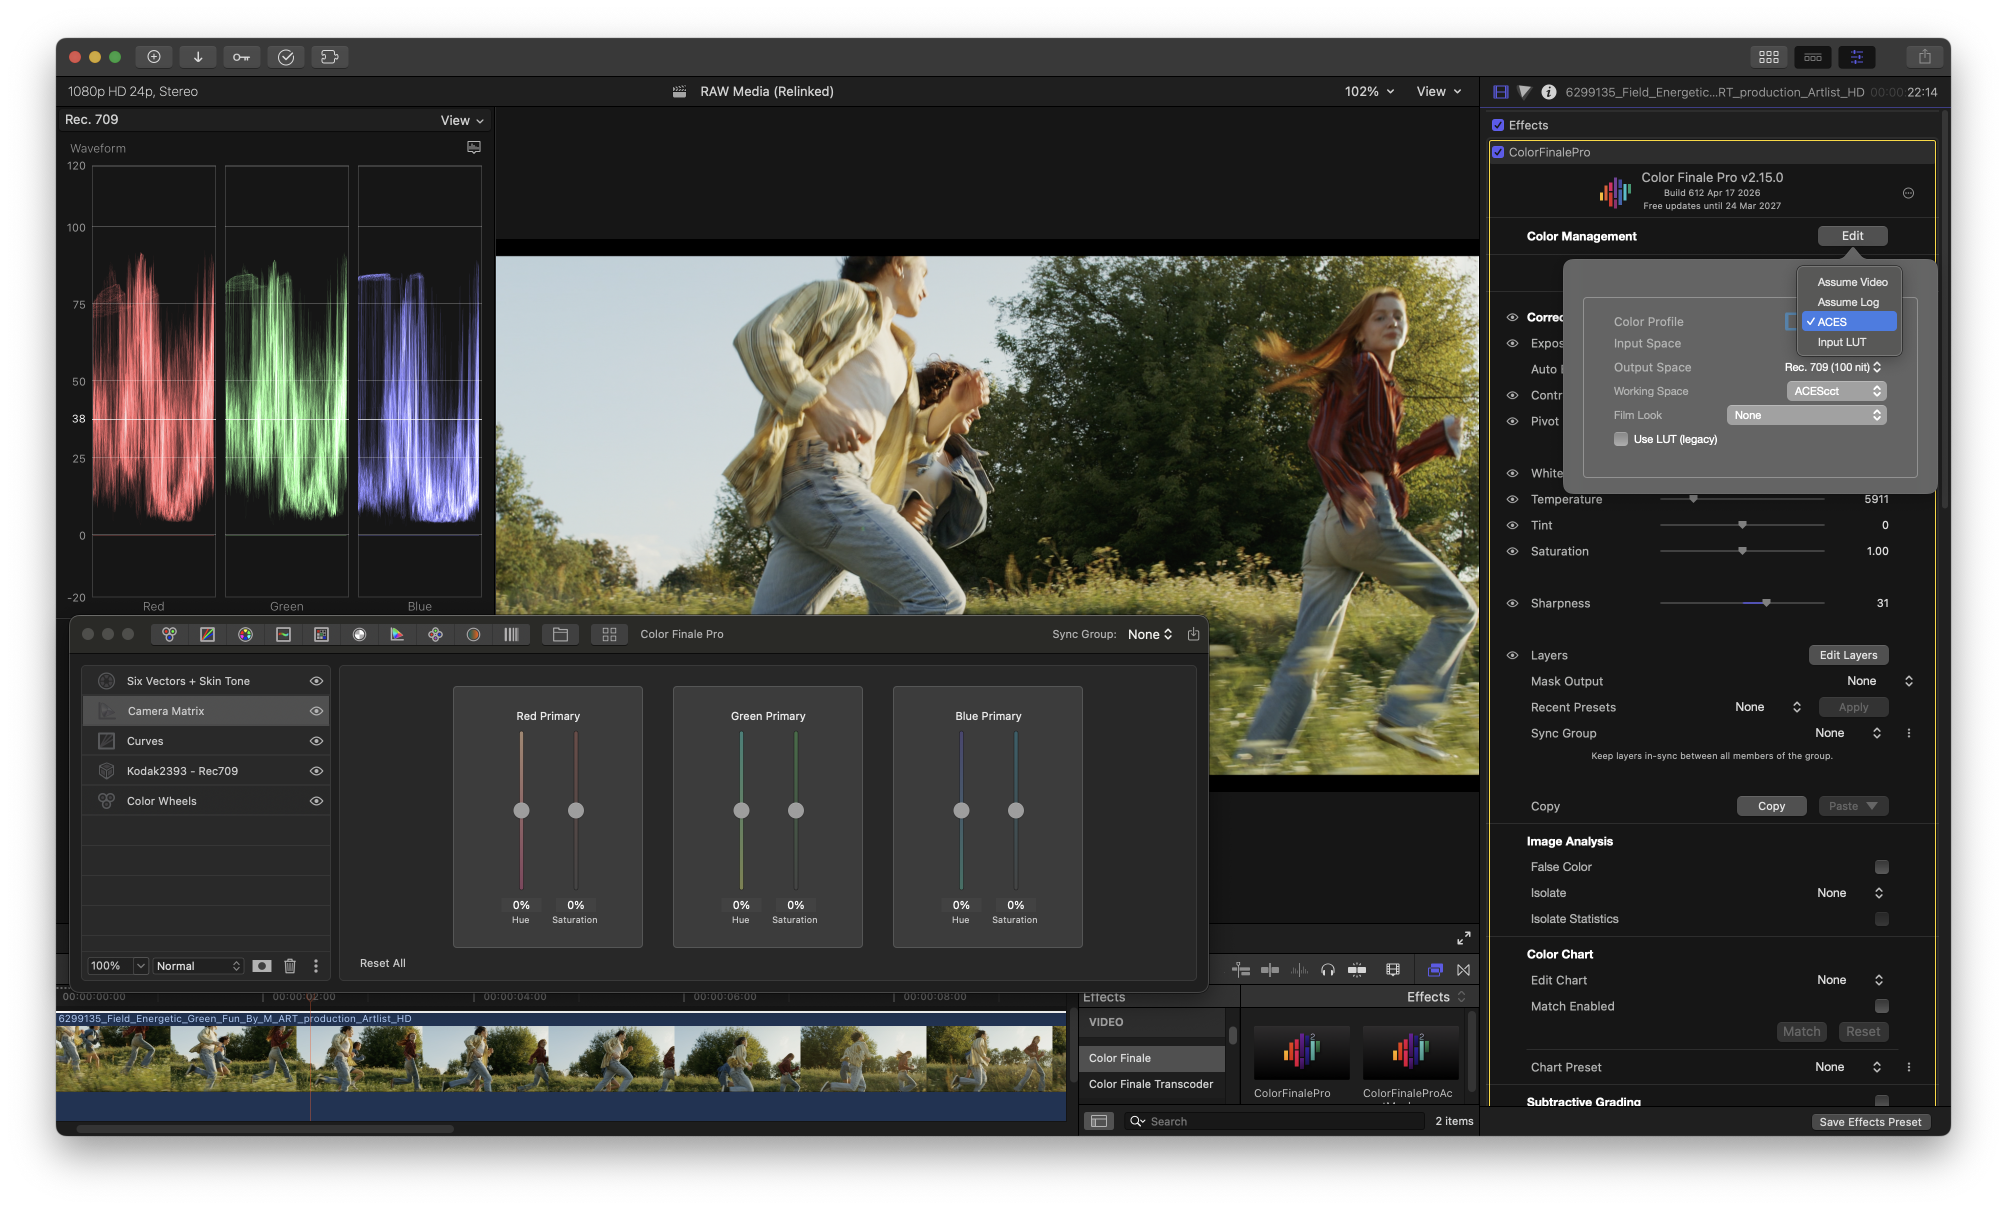Click the layer mask icon beside blend mode
This screenshot has height=1210, width=2007.
(x=262, y=966)
